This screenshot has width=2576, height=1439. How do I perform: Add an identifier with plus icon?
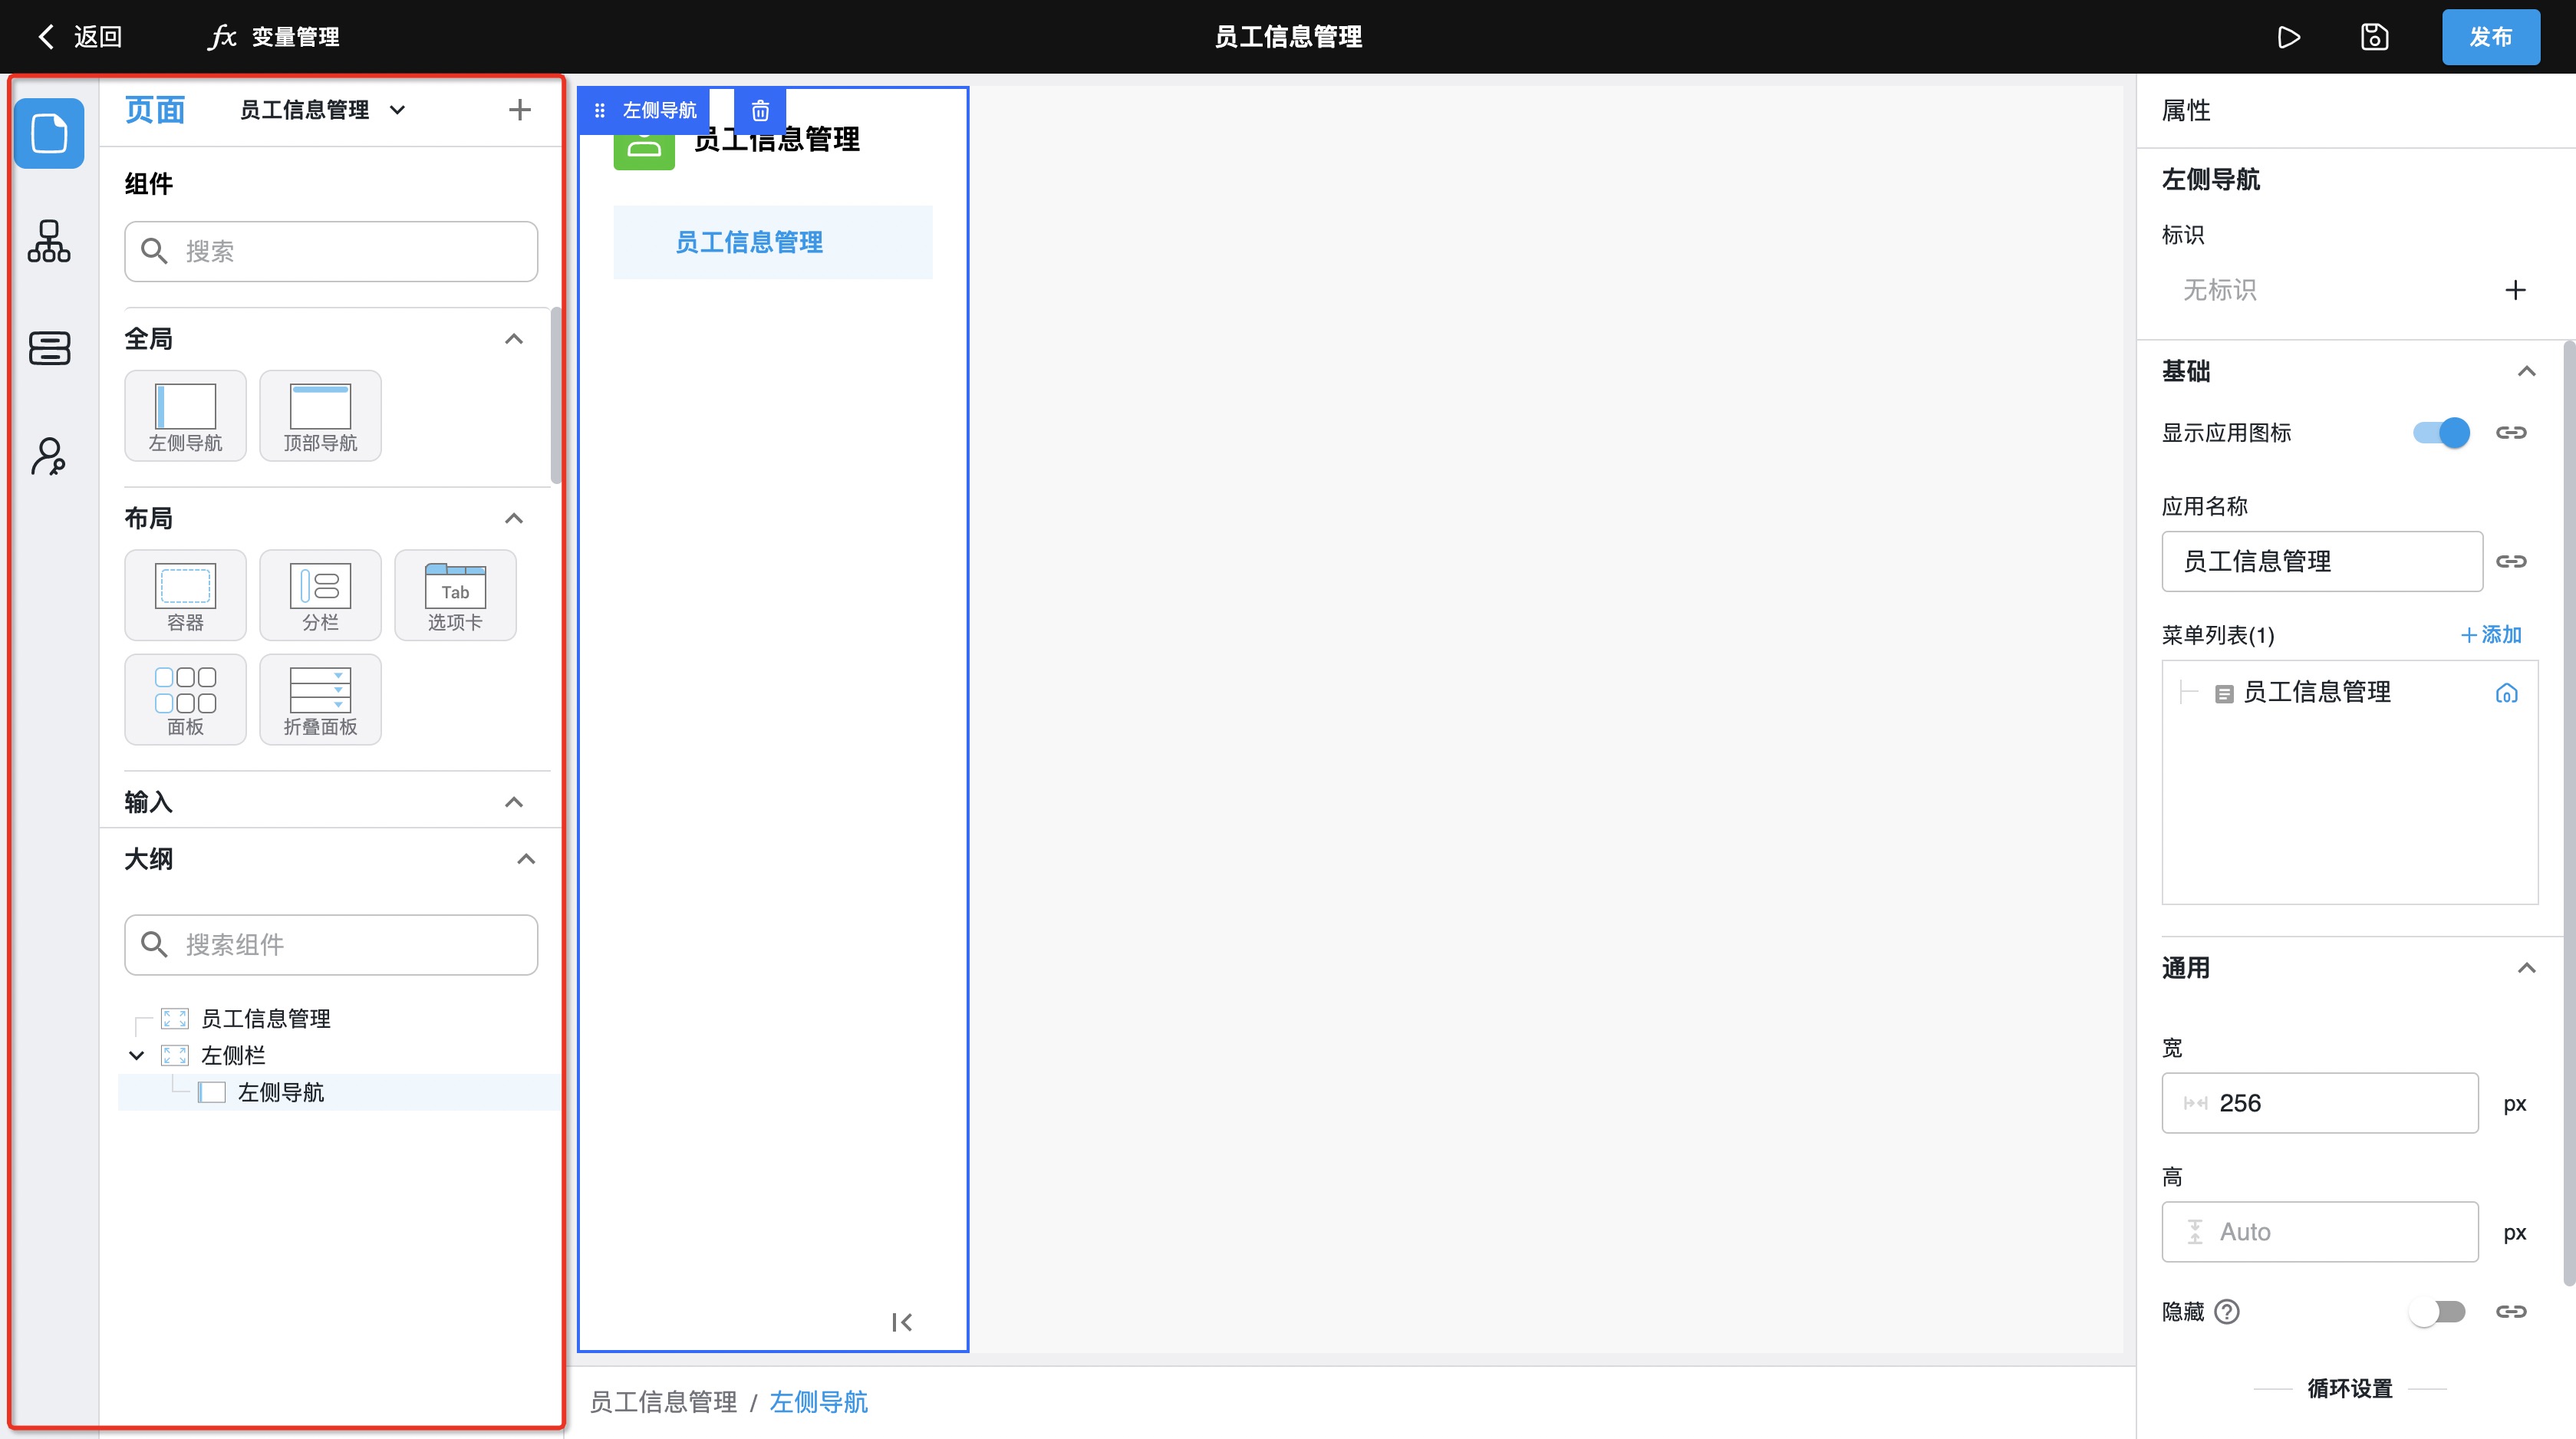click(2515, 290)
